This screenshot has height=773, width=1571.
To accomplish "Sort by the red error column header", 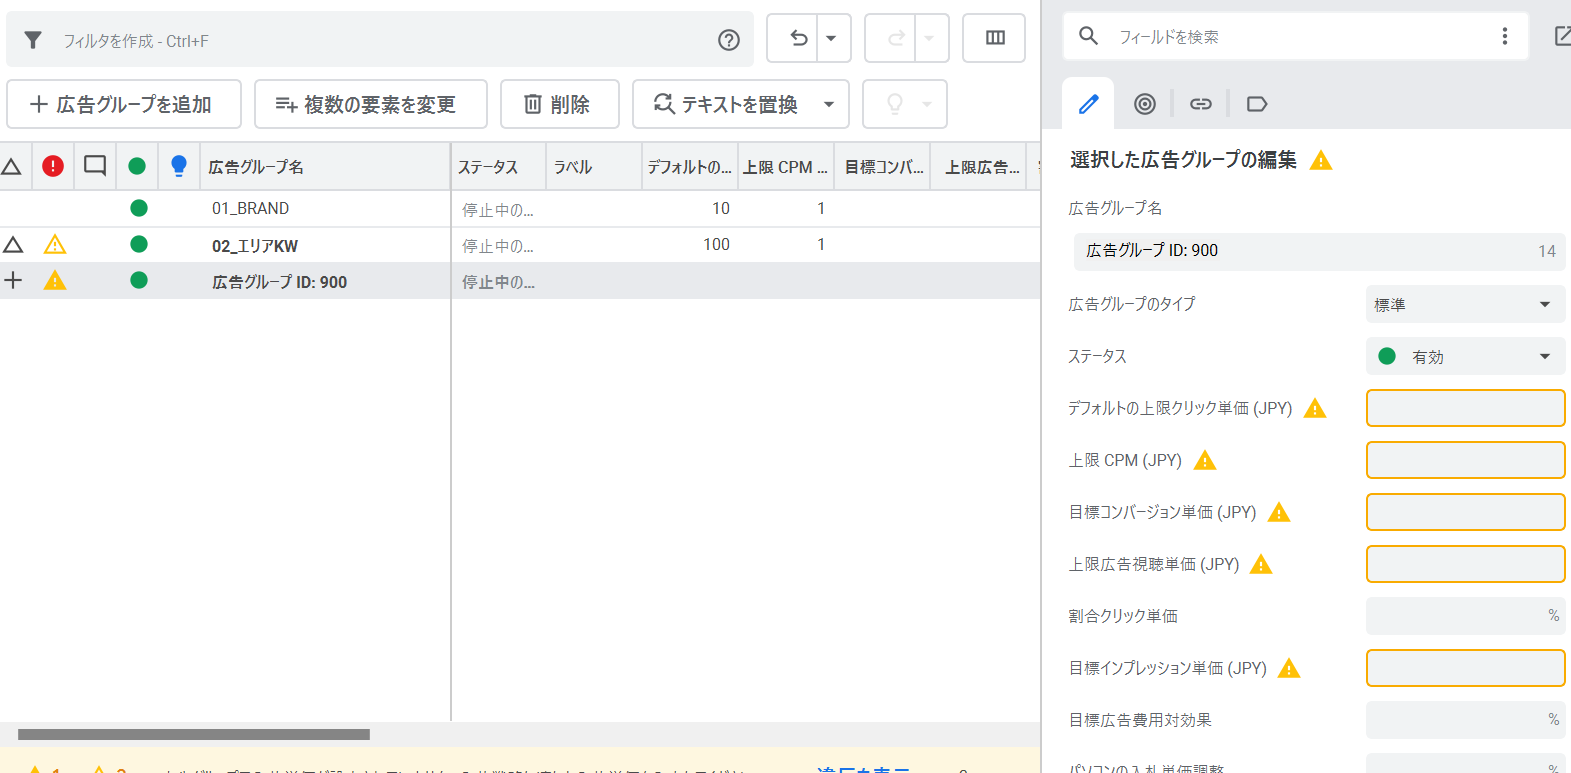I will (x=53, y=166).
